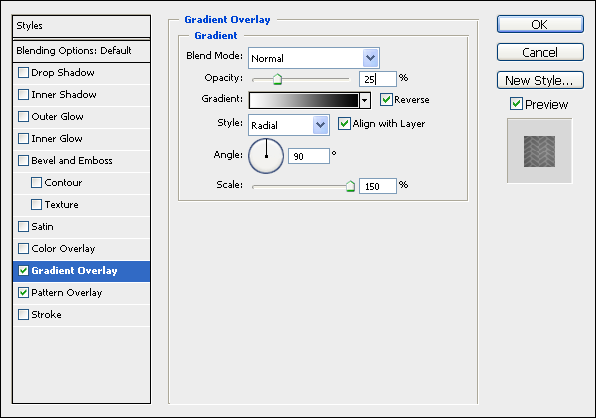The width and height of the screenshot is (596, 418).
Task: Uncheck the Reverse gradient checkbox
Action: 386,100
